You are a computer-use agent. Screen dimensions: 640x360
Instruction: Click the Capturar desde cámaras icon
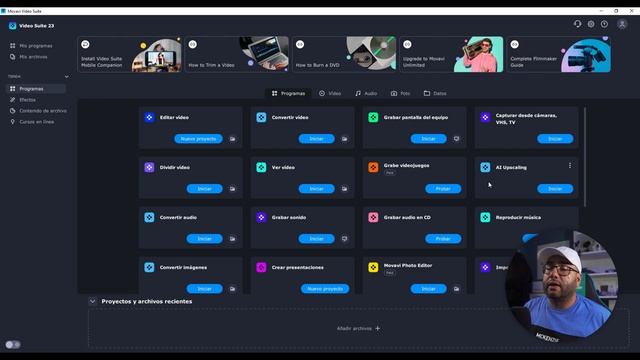tap(485, 118)
